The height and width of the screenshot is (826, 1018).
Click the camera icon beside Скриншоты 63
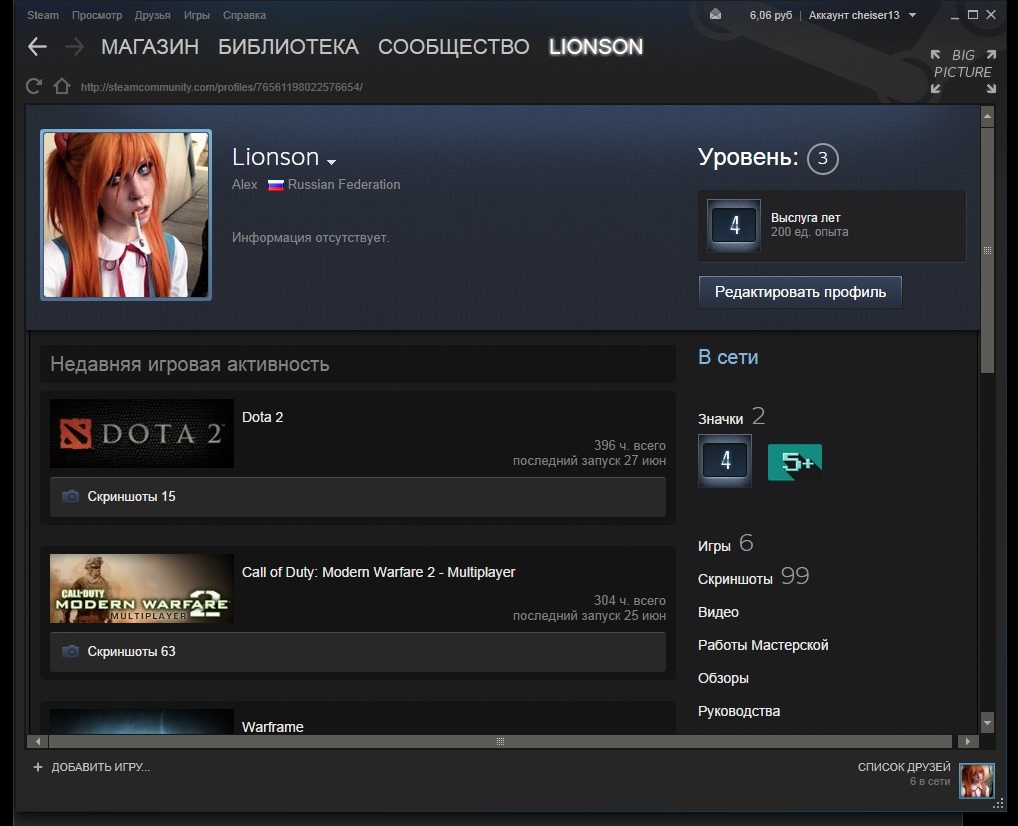pos(70,651)
